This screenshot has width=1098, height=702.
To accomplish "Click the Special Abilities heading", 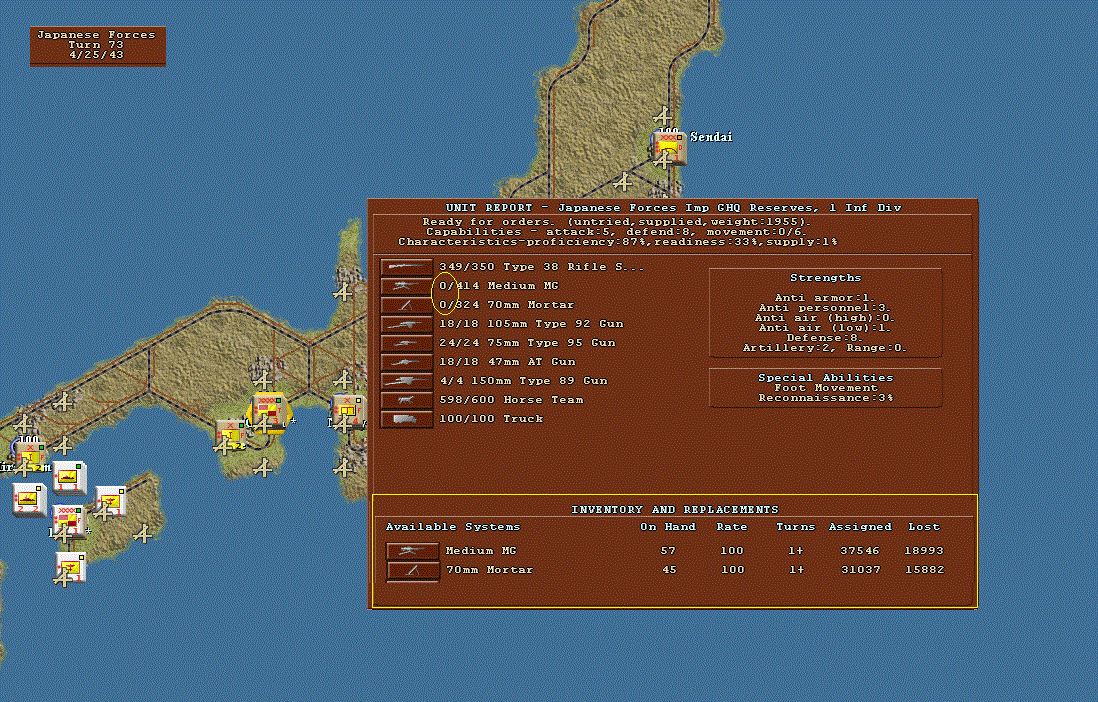I will click(x=826, y=378).
